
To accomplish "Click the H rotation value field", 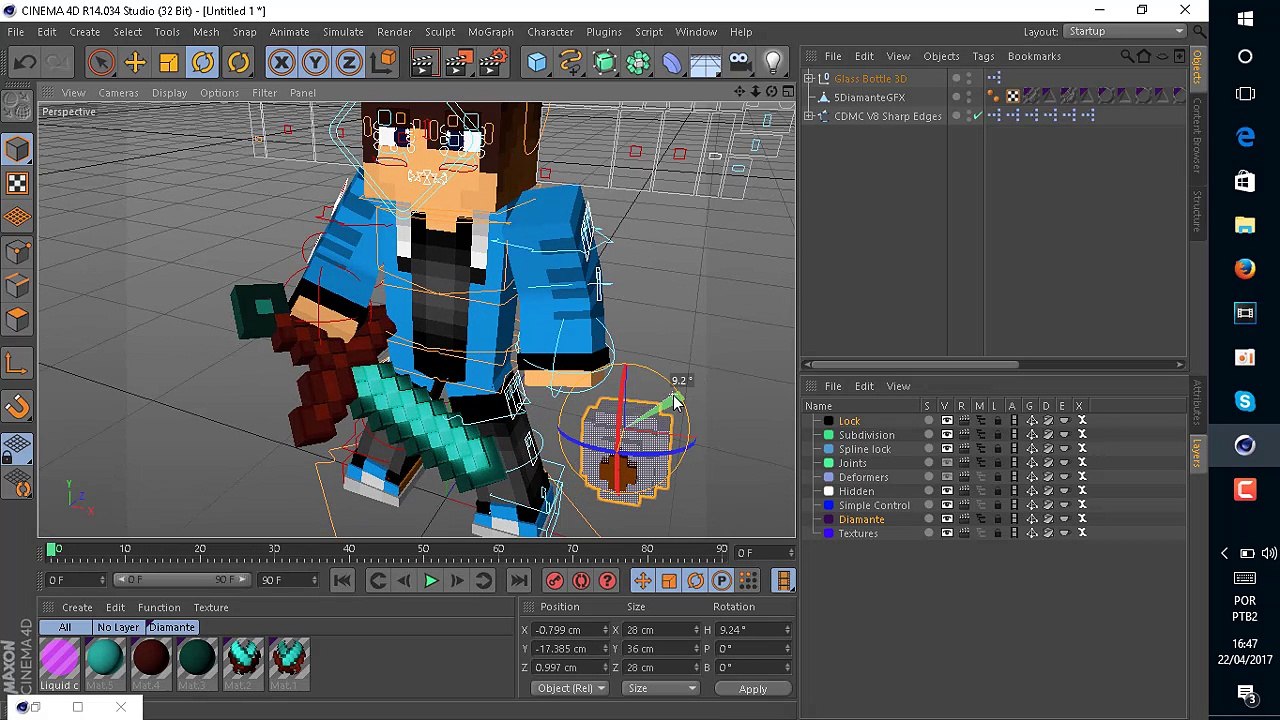I will pos(754,630).
